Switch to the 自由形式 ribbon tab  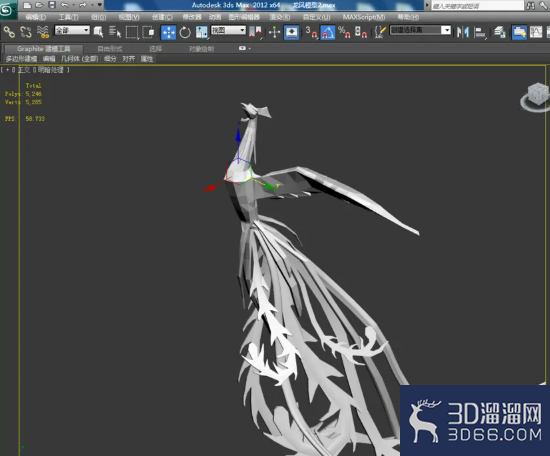point(110,49)
